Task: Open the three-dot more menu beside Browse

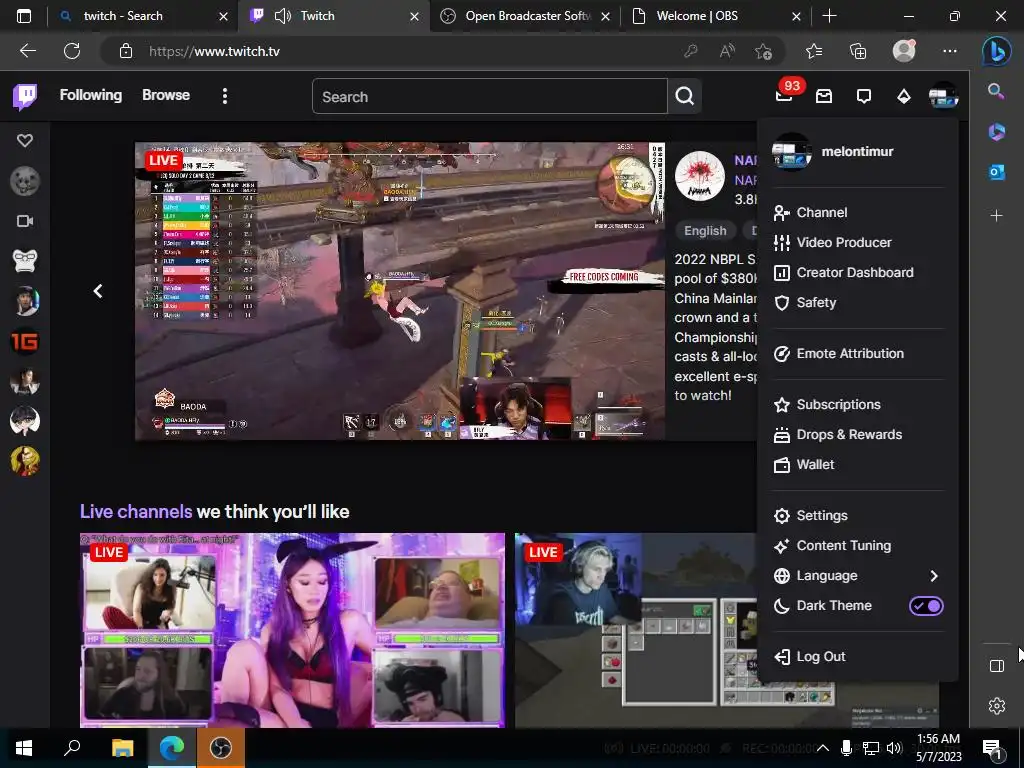Action: tap(225, 96)
